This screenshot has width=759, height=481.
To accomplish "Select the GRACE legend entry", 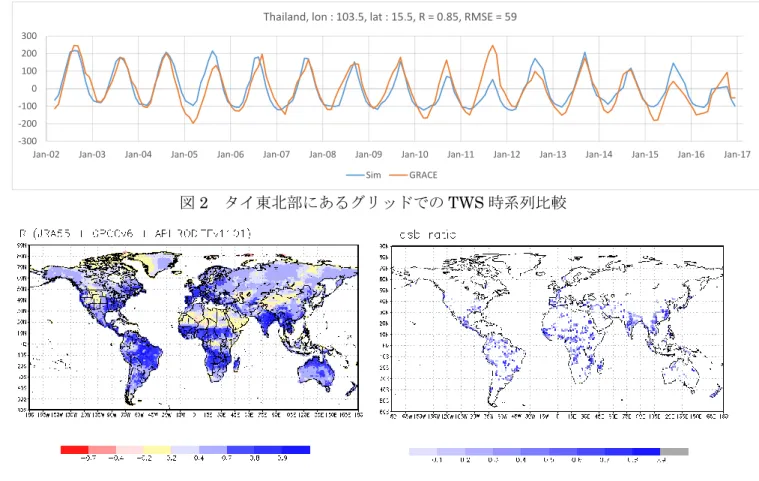I will pyautogui.click(x=414, y=175).
